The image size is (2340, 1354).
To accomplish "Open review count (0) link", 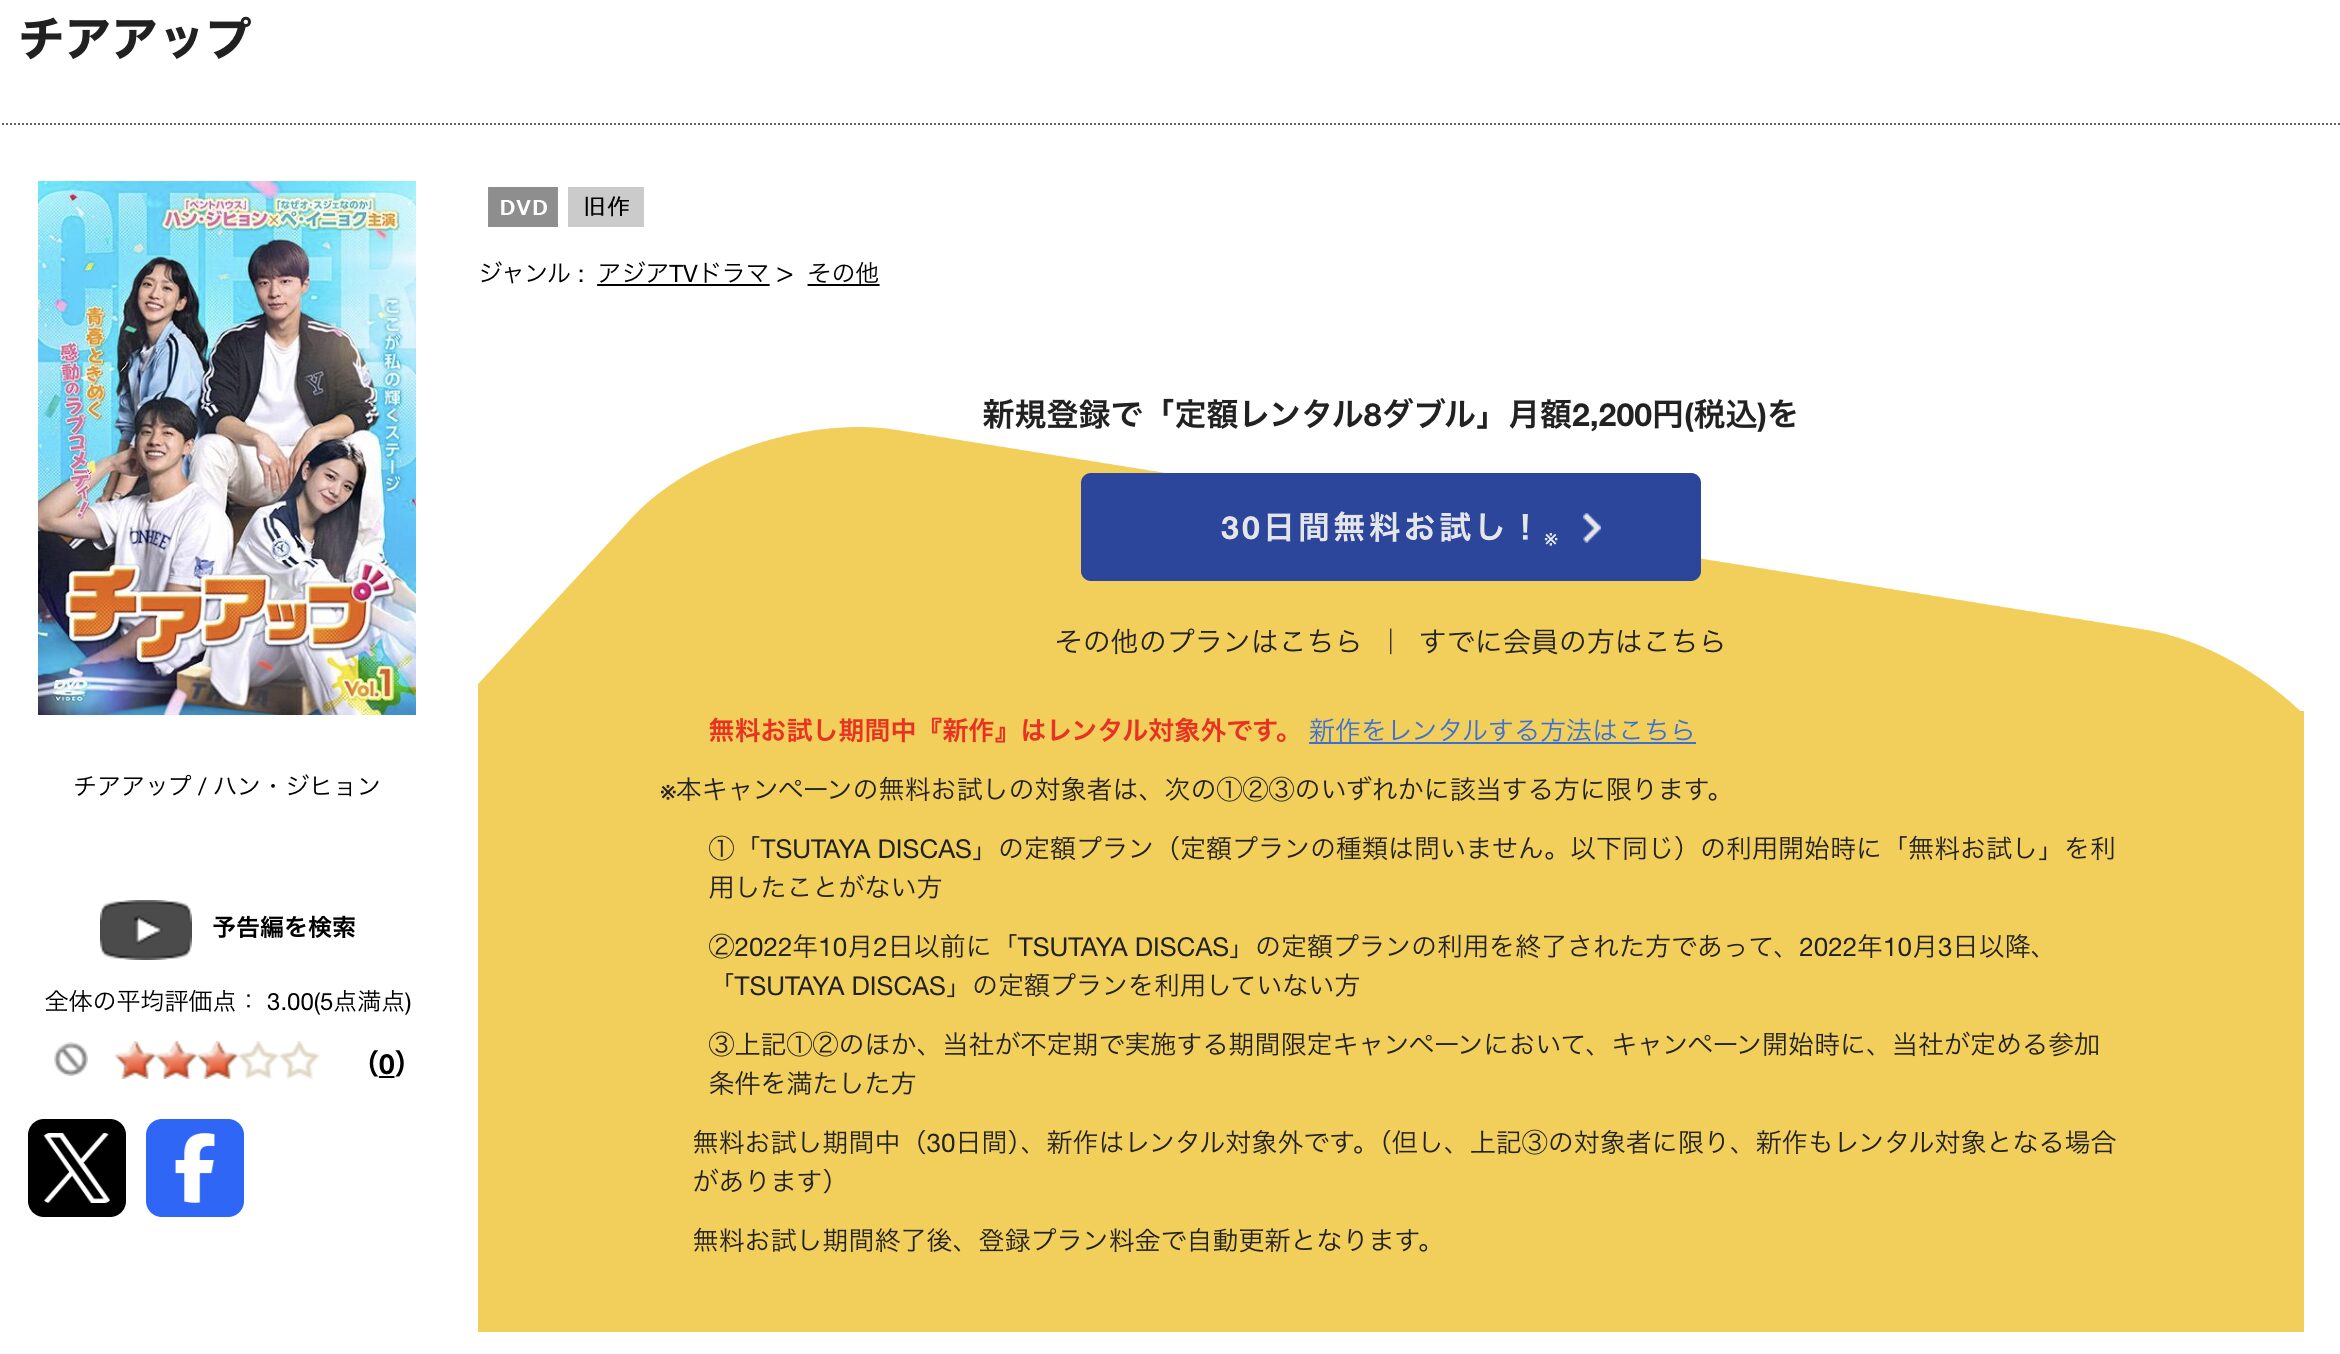I will pyautogui.click(x=386, y=1062).
